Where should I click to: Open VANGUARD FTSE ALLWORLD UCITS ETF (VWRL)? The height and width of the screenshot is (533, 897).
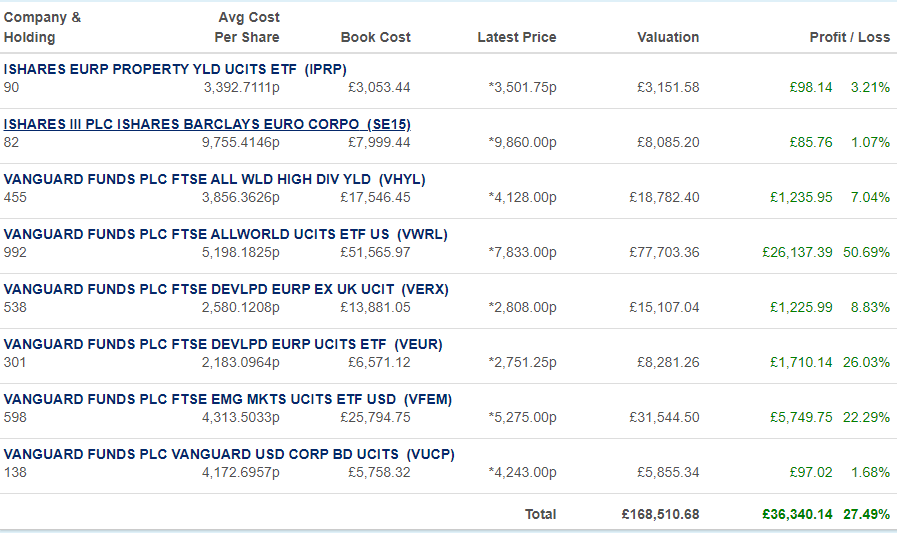pyautogui.click(x=225, y=234)
